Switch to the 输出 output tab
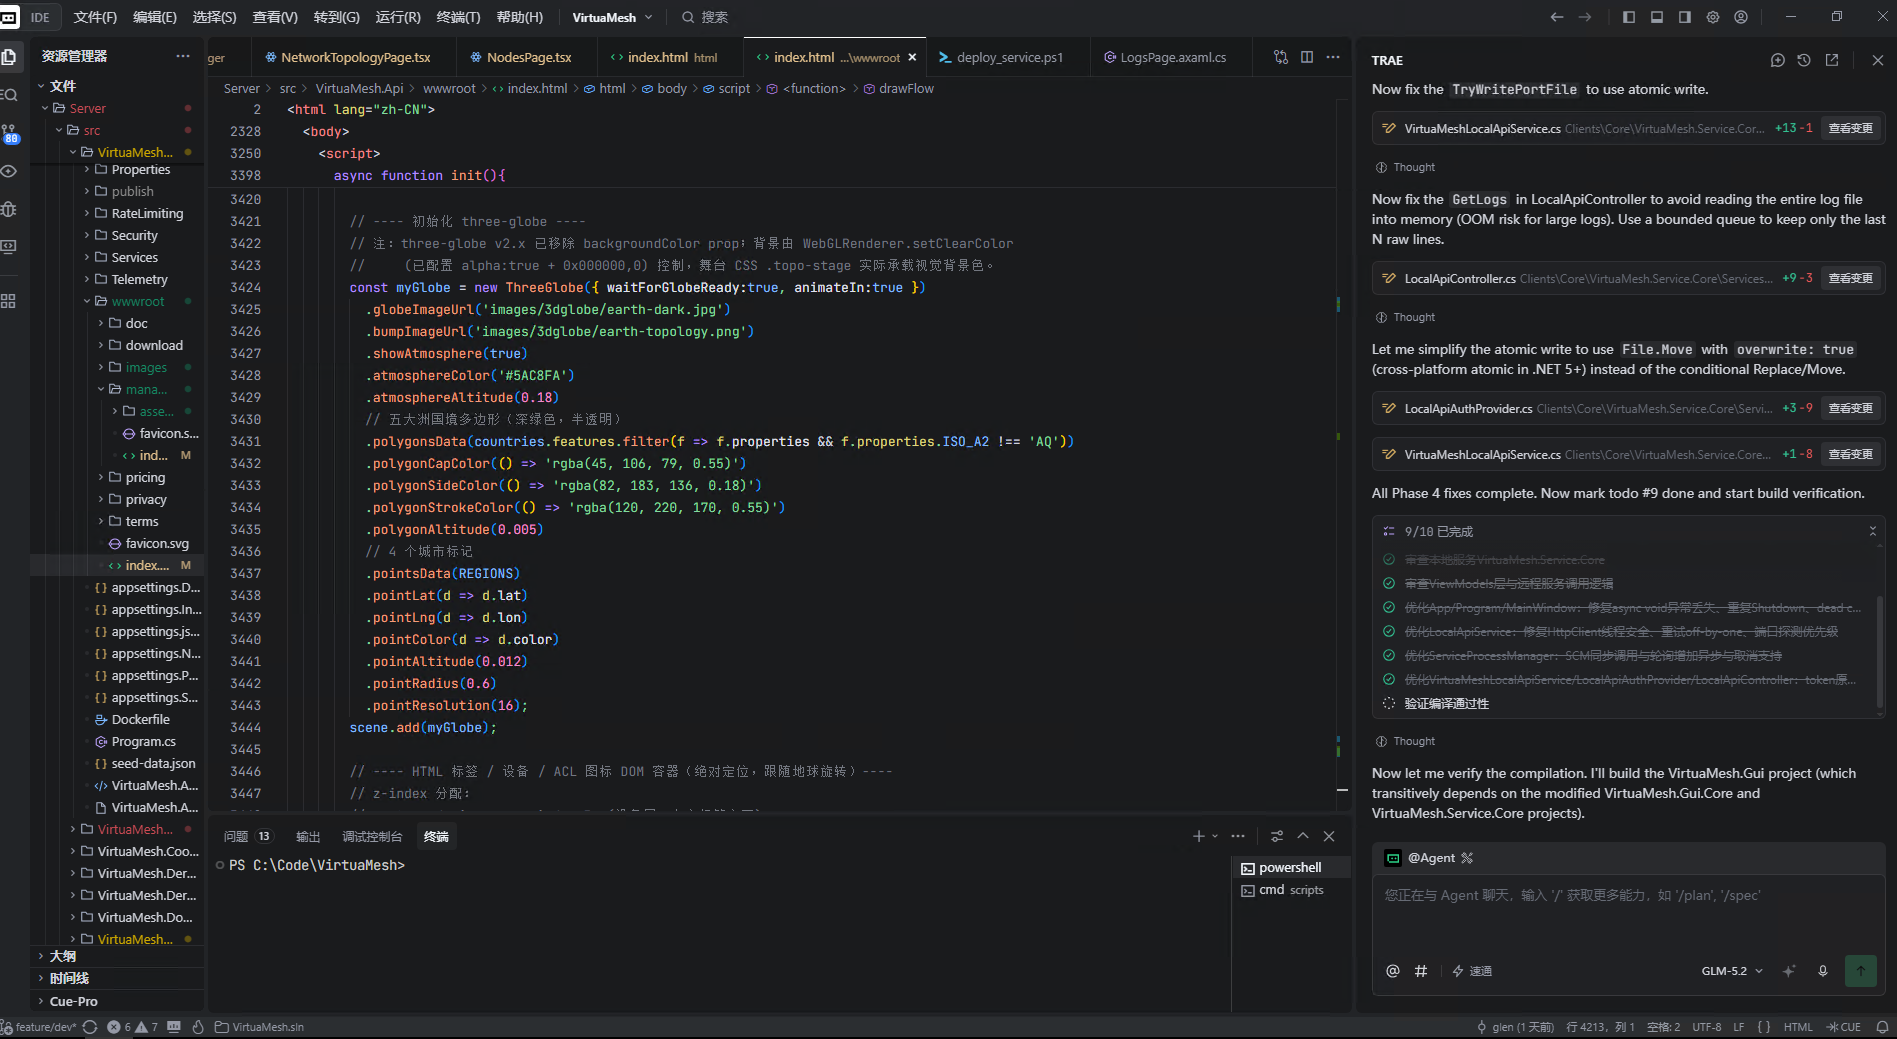This screenshot has height=1039, width=1897. [308, 836]
